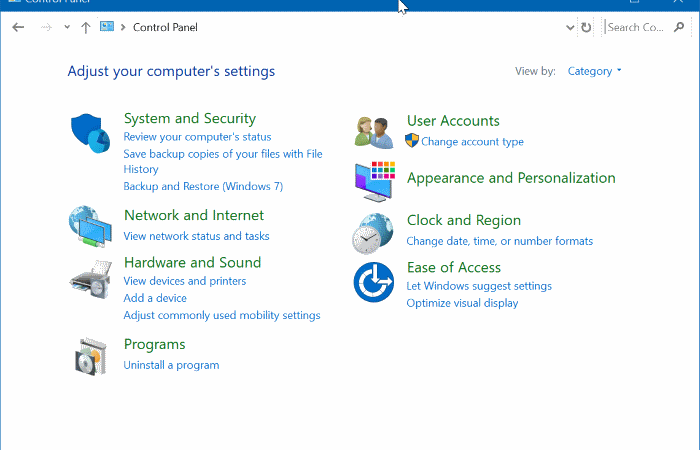Open System and Security category

pyautogui.click(x=190, y=118)
